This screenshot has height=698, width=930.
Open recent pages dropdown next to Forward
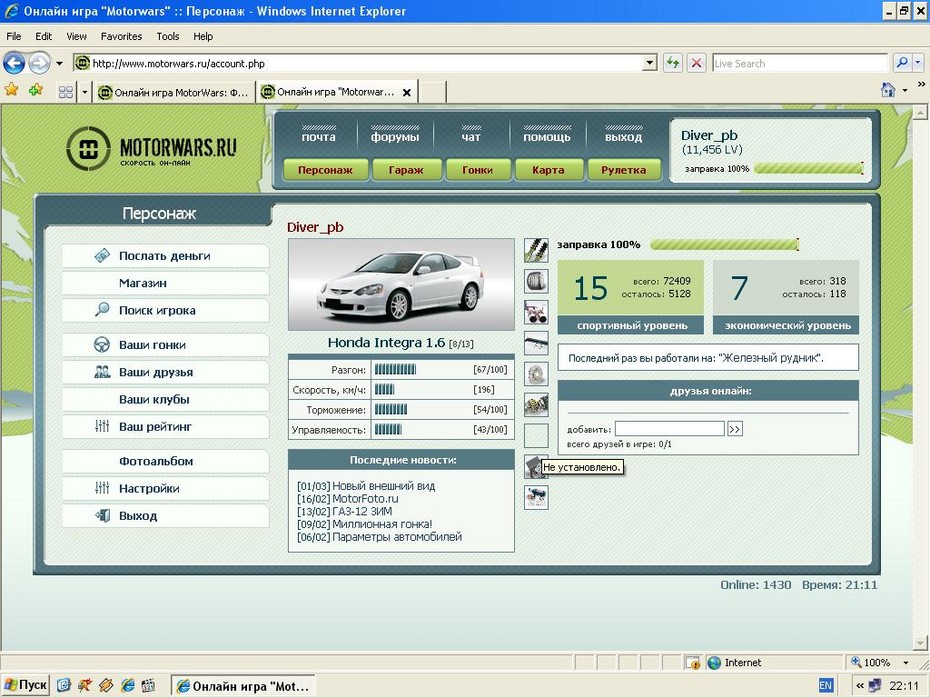59,63
